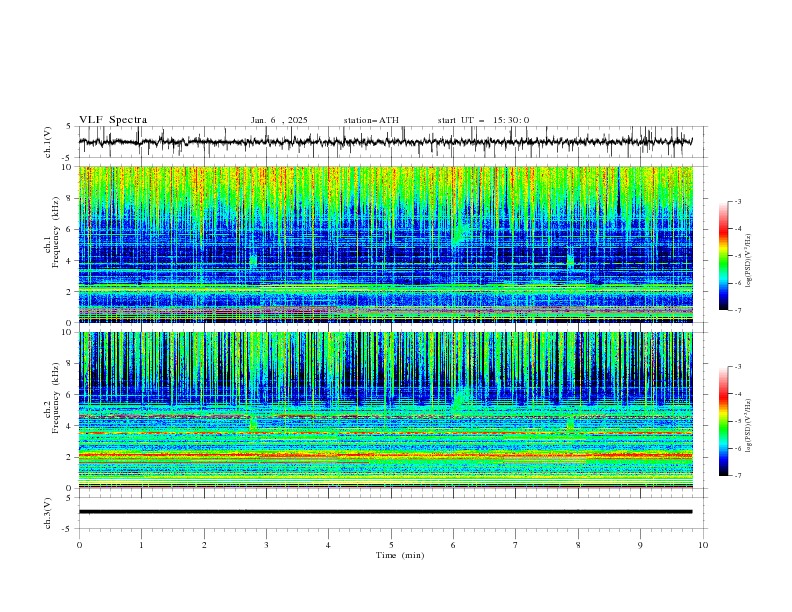Image resolution: width=792 pixels, height=612 pixels.
Task: Select the date text "Jan. 6 , 2025"
Action: (x=279, y=120)
